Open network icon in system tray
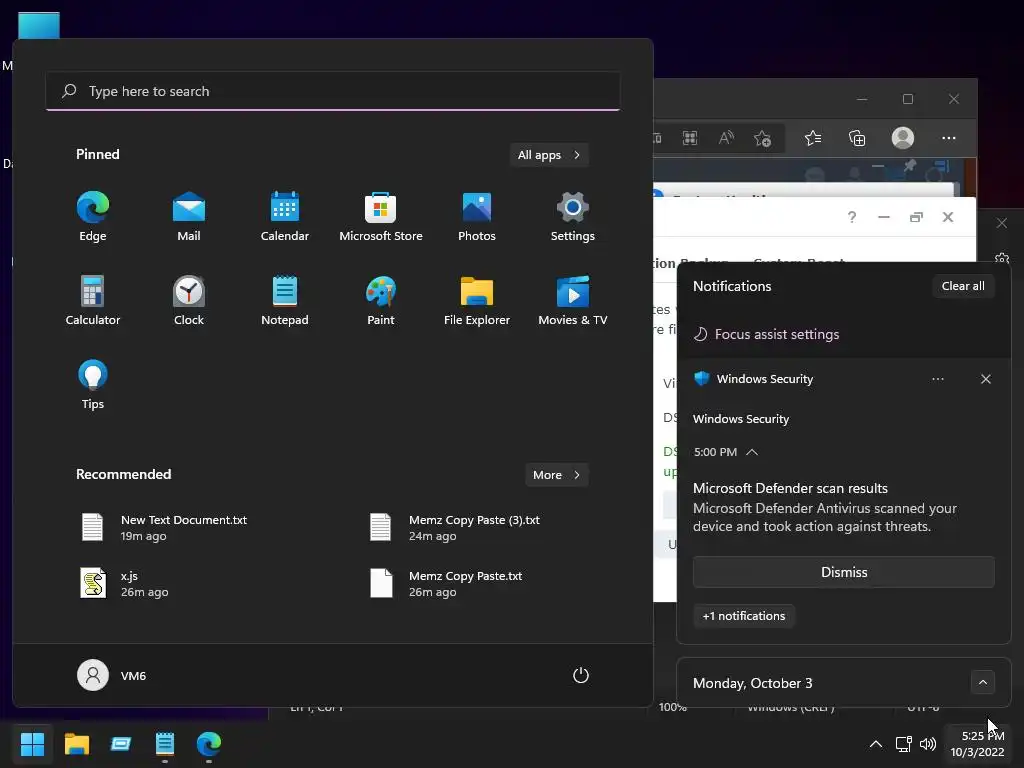Image resolution: width=1024 pixels, height=768 pixels. click(x=903, y=744)
